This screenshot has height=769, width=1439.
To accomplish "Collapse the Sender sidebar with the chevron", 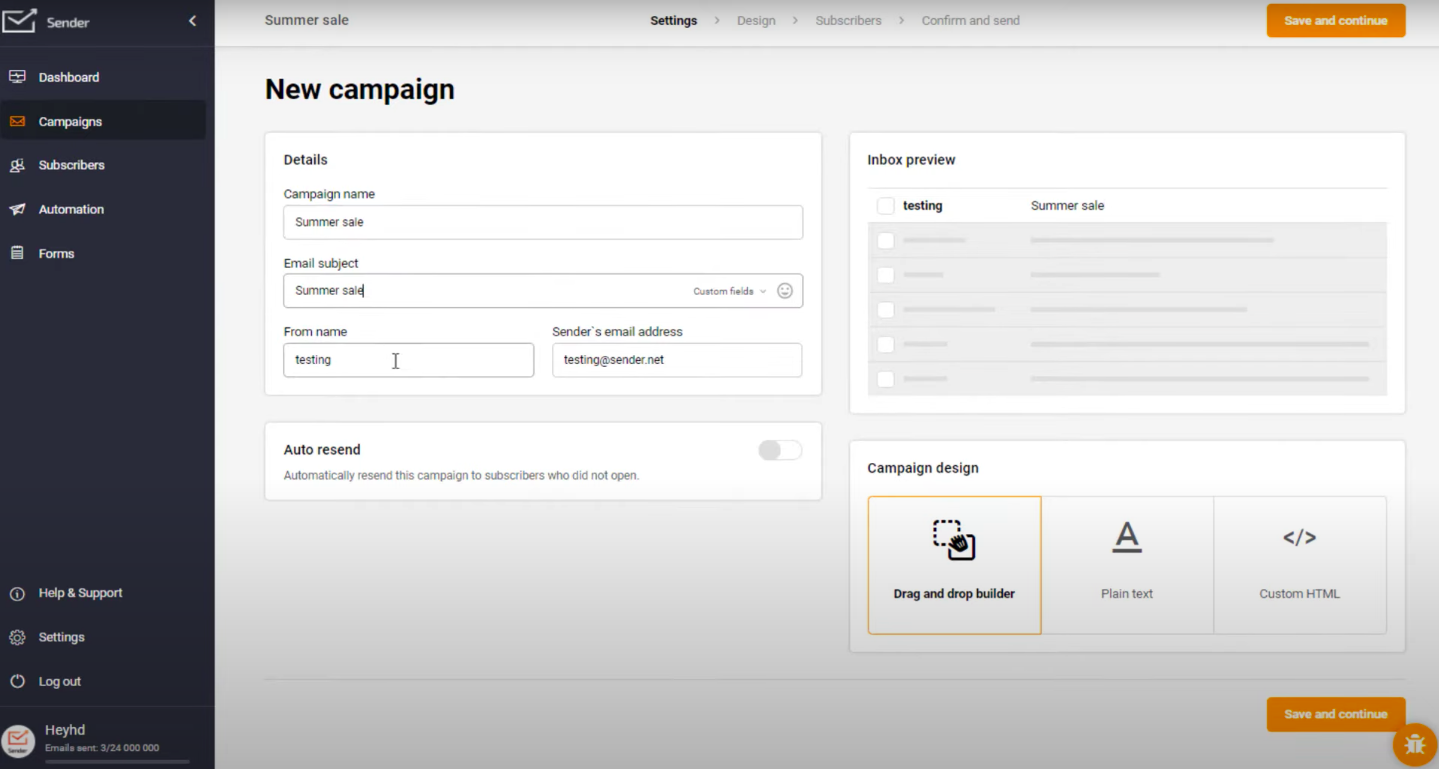I will (192, 19).
